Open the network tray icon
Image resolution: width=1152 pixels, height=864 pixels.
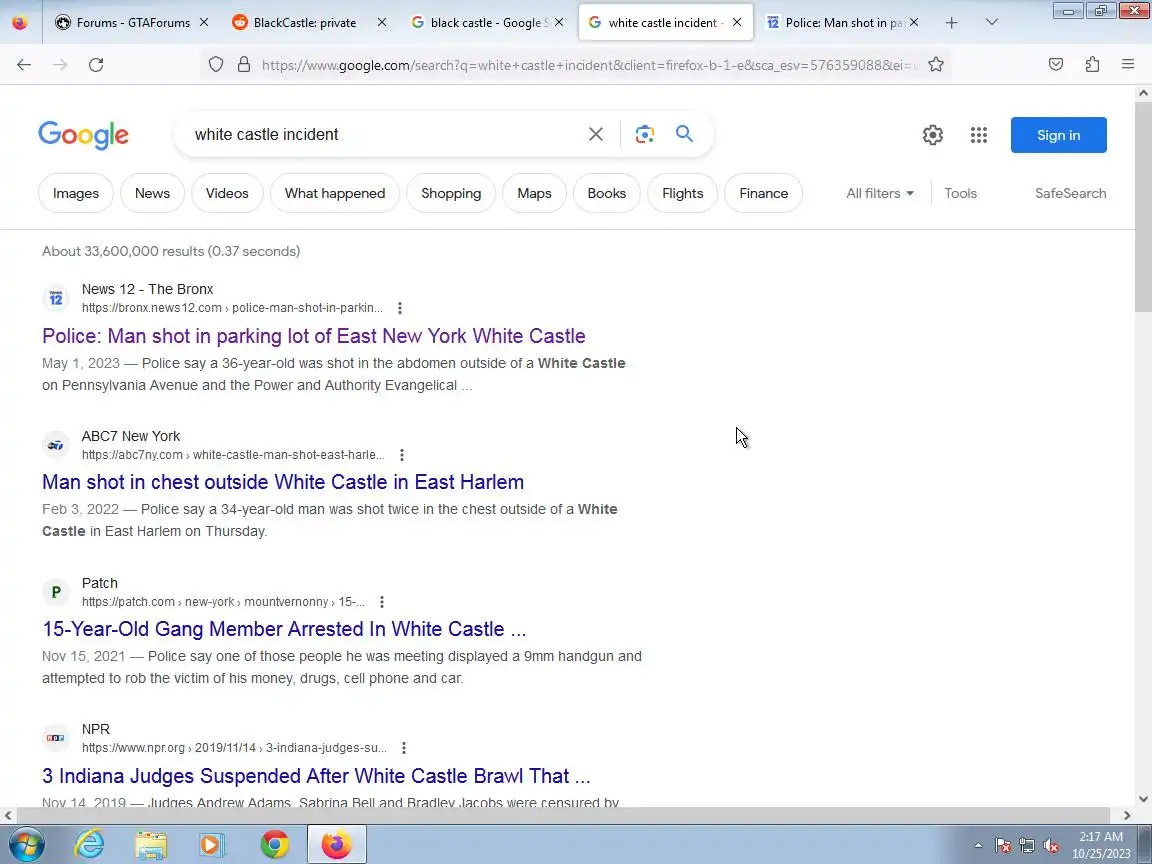pos(1027,846)
